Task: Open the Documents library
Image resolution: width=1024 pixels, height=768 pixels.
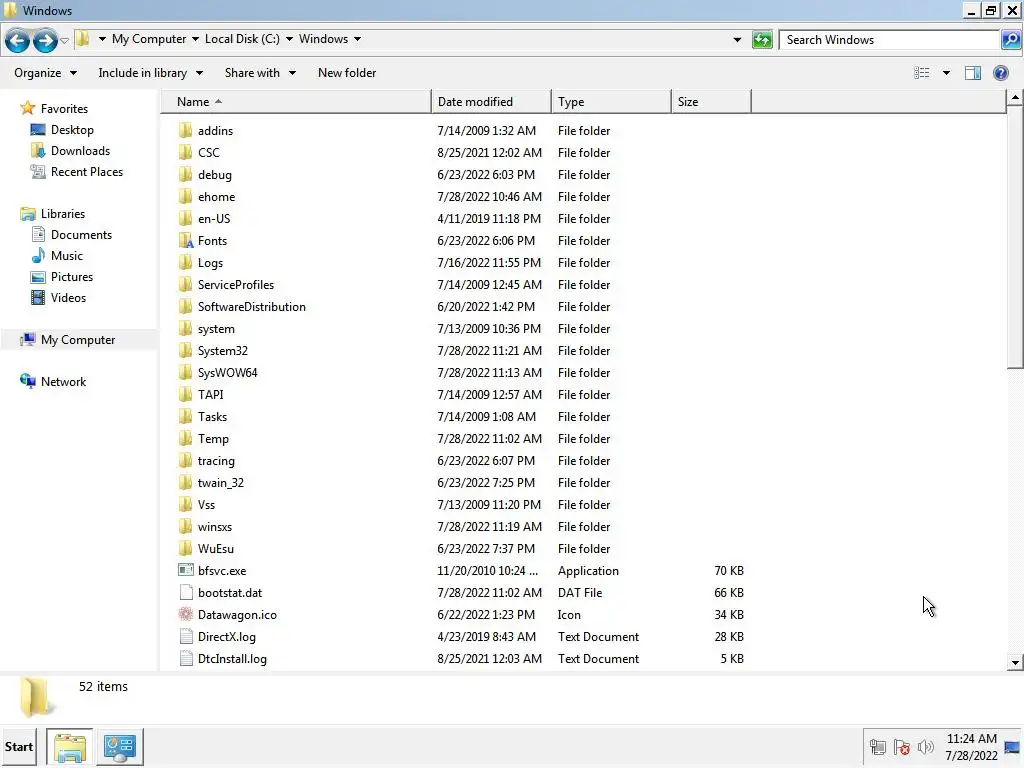Action: pos(81,235)
